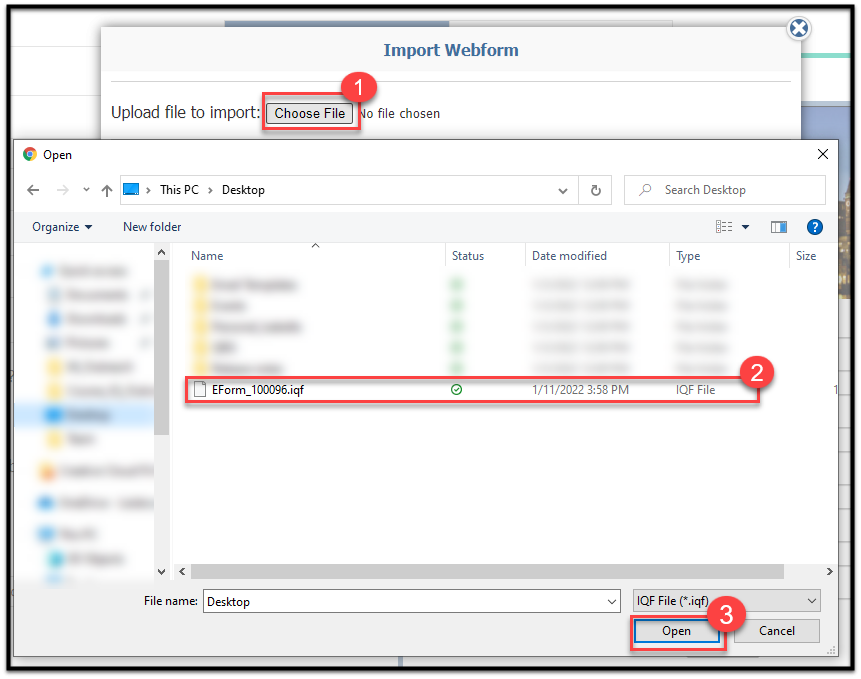
Task: Select This PC in the breadcrumb path
Action: (179, 190)
